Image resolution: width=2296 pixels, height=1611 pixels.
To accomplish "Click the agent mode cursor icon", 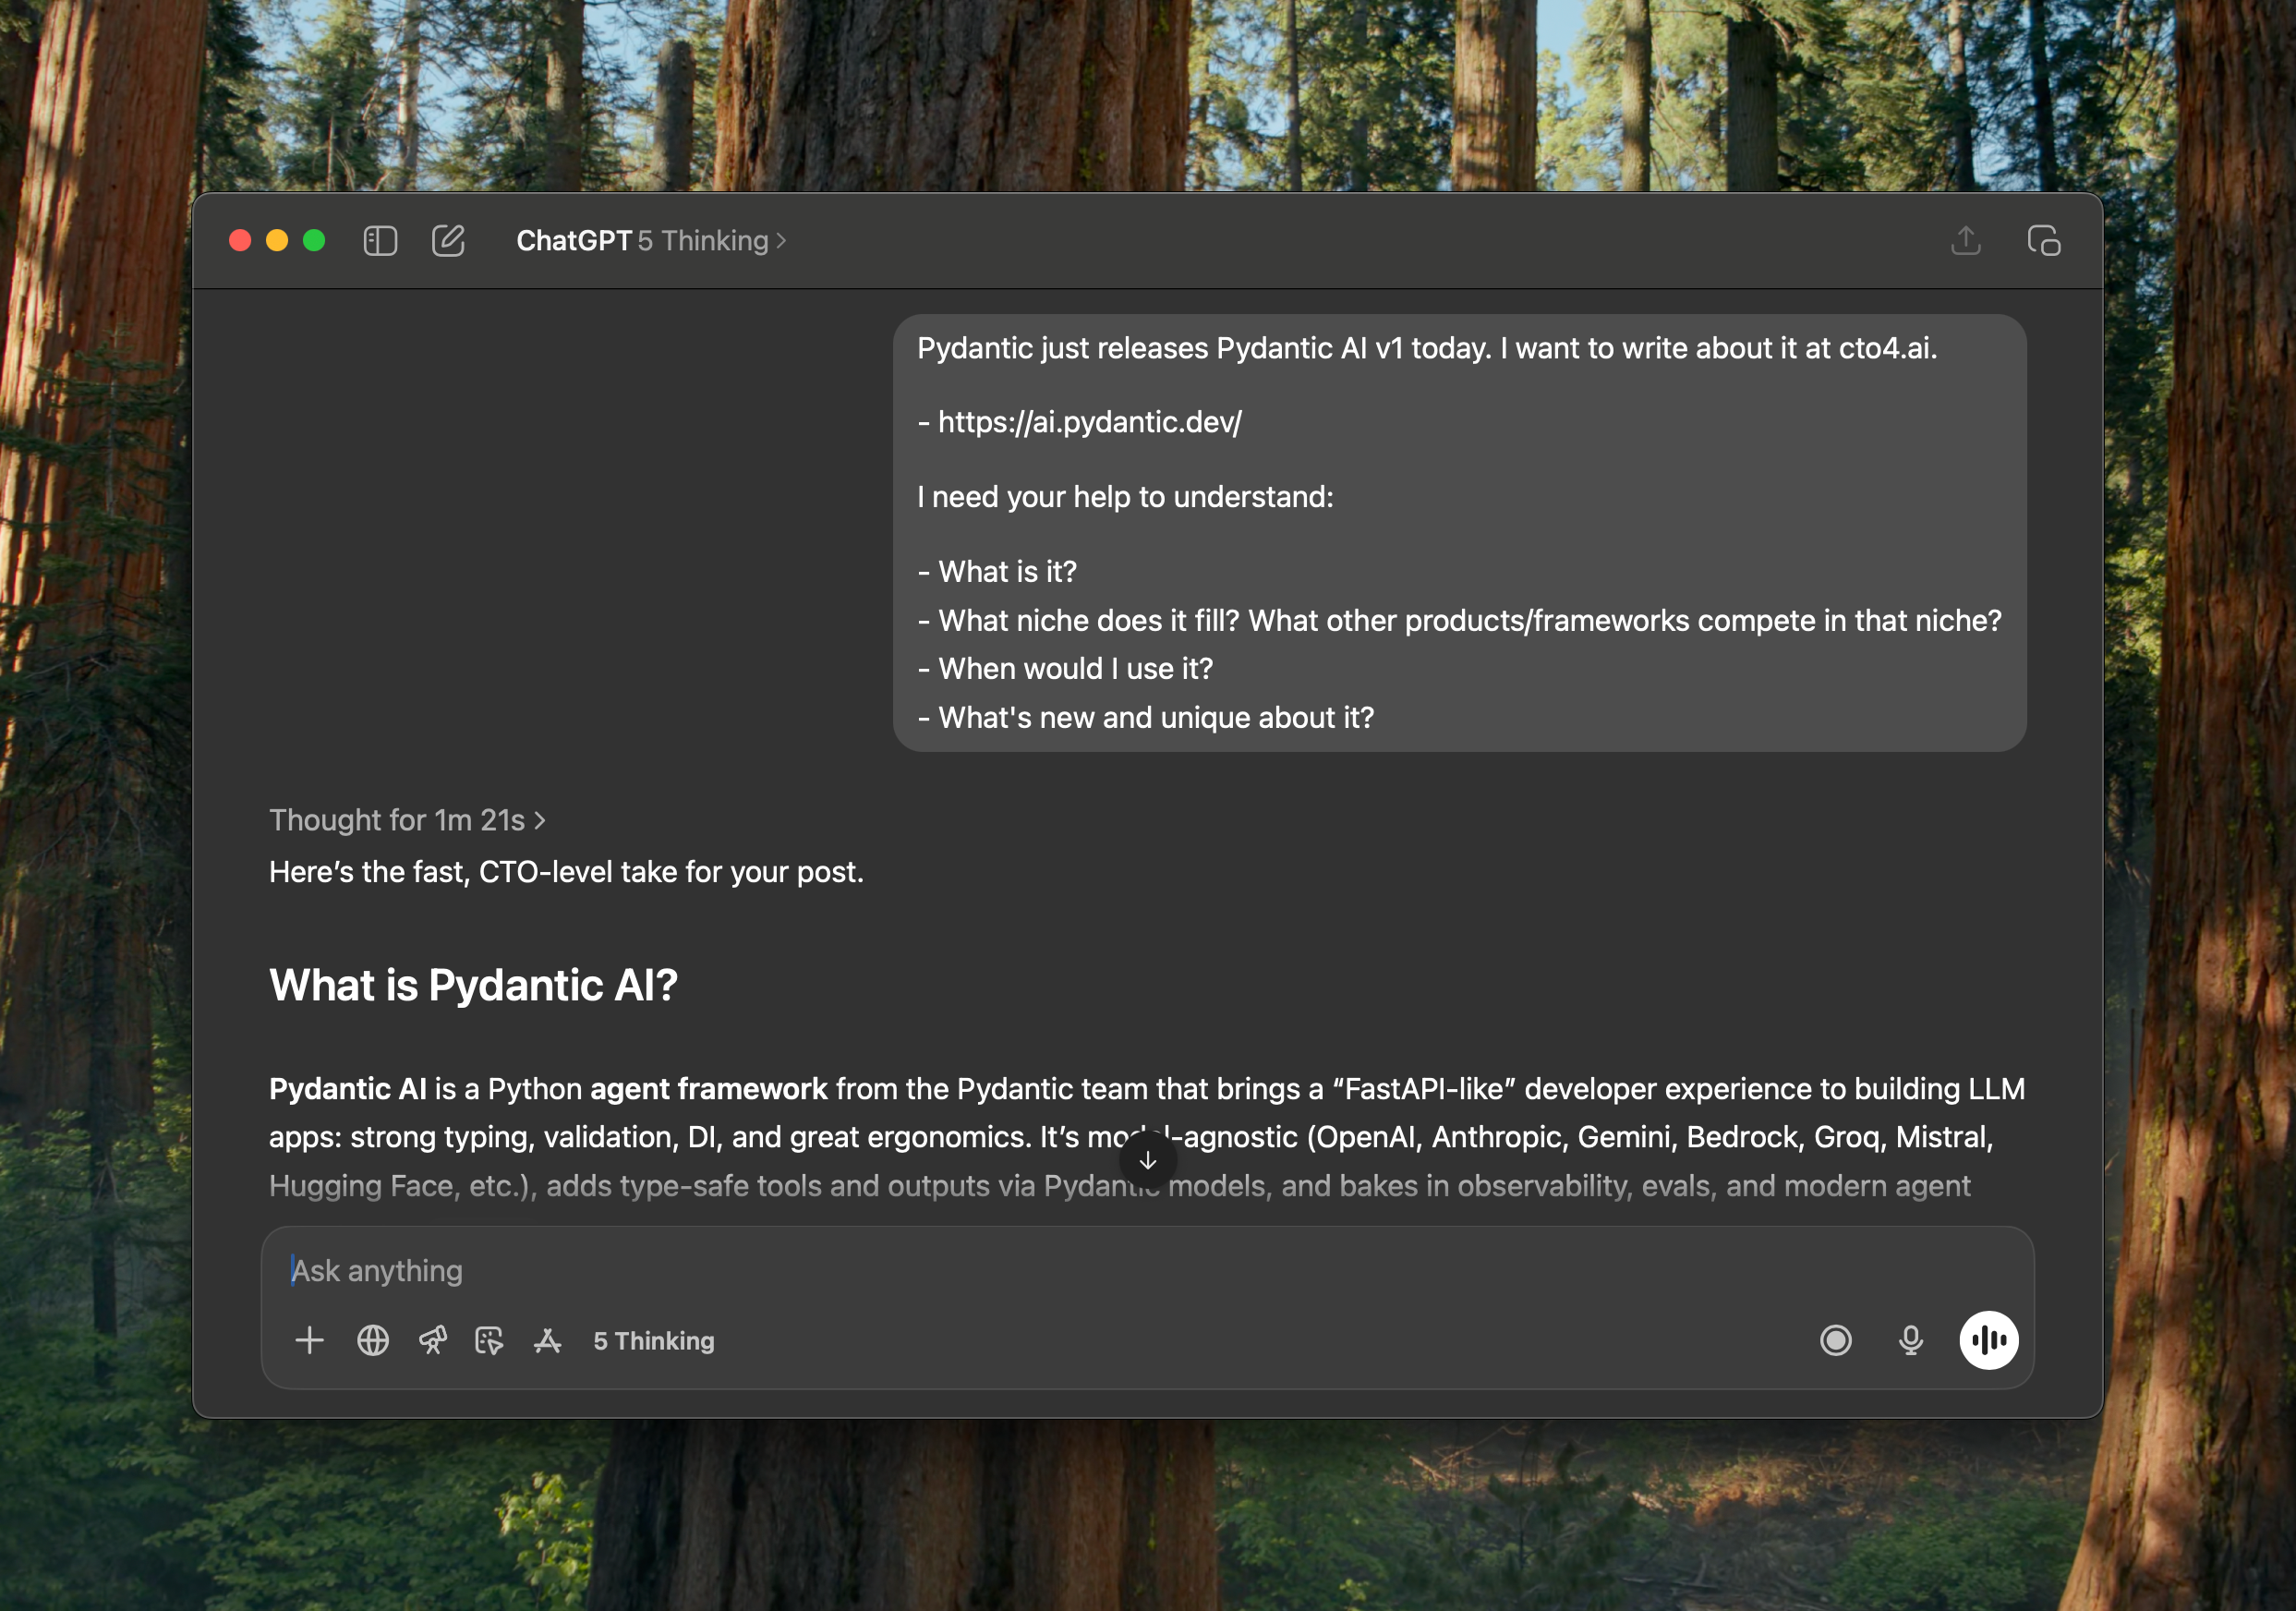I will click(489, 1340).
